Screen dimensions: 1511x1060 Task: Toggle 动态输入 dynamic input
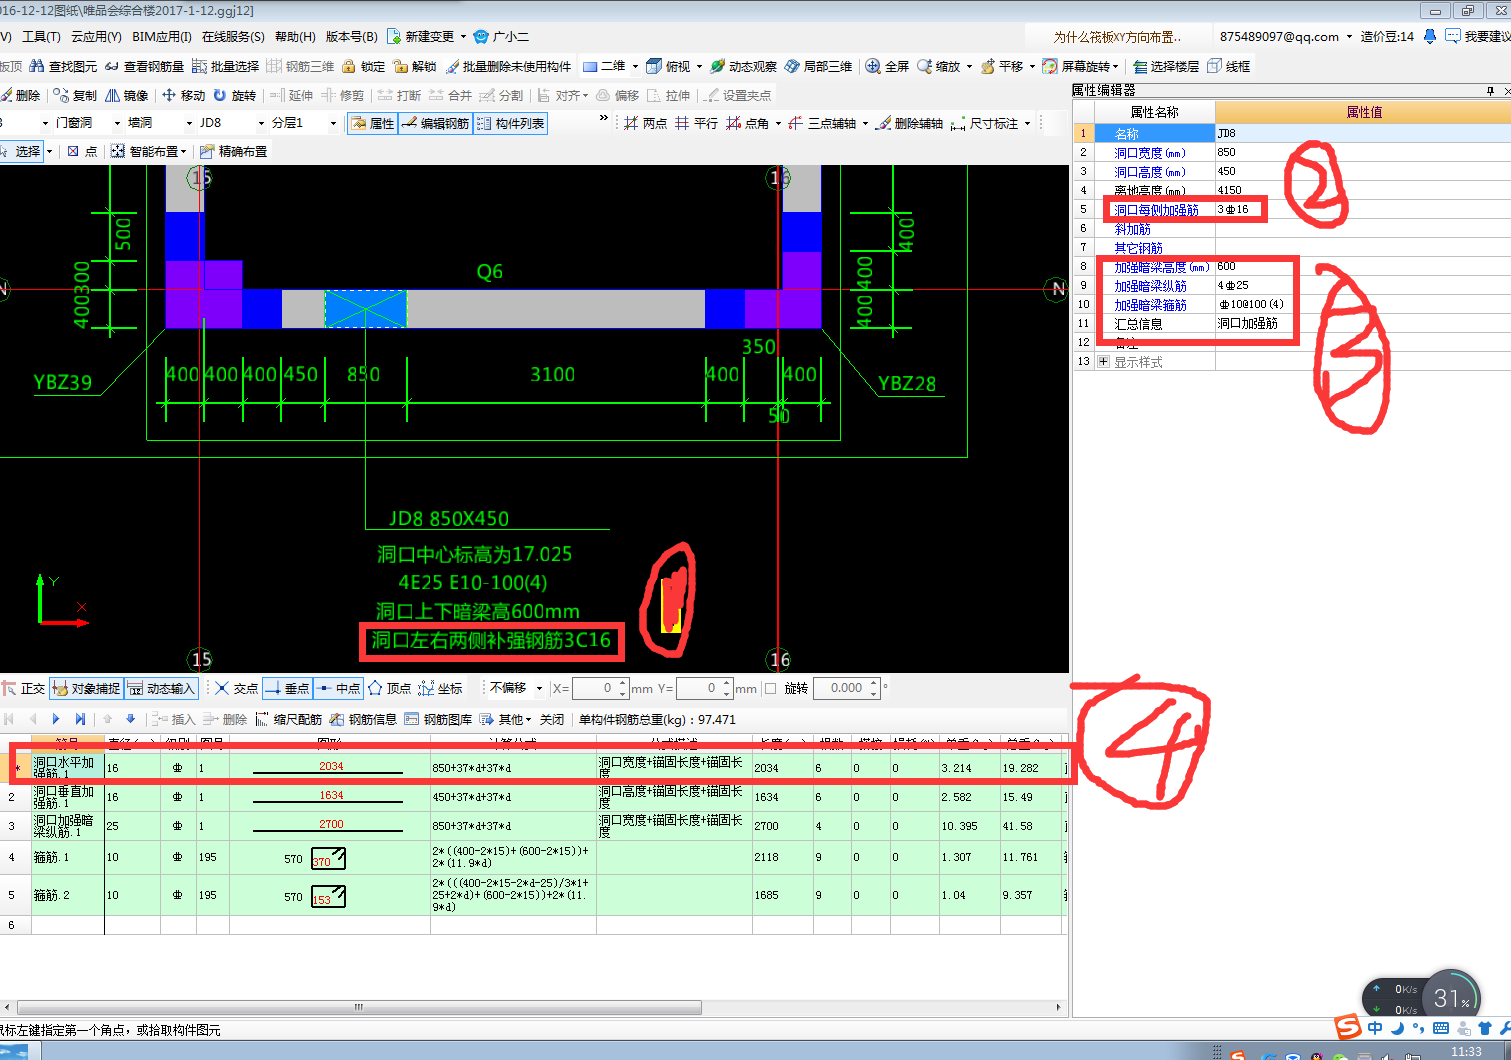click(161, 688)
